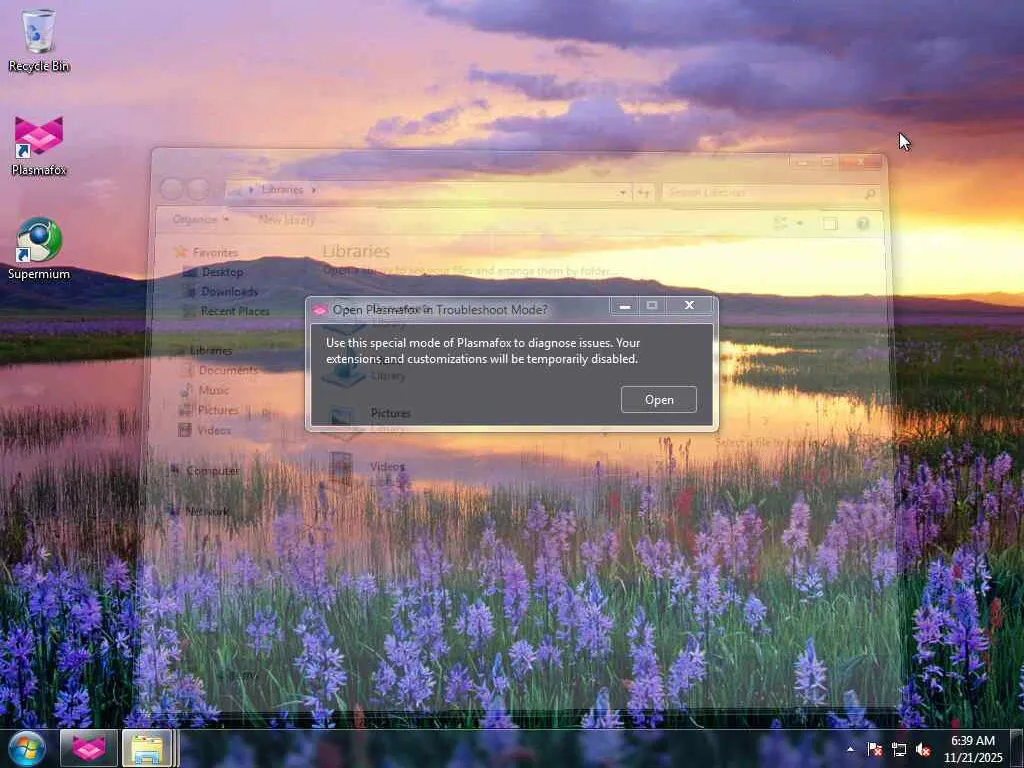Open the view options dropdown arrow

click(x=800, y=223)
